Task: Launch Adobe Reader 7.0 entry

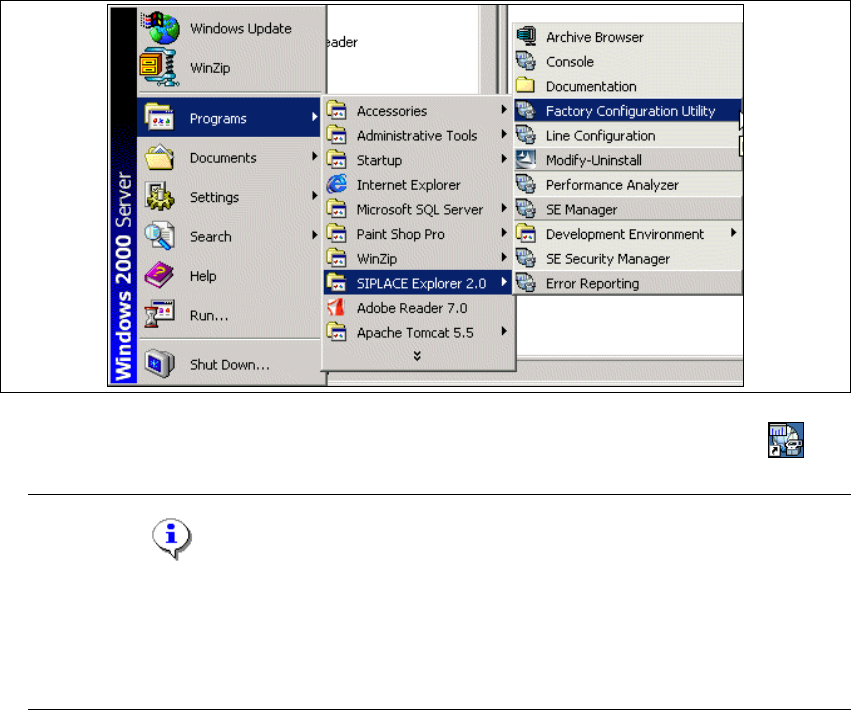Action: point(417,308)
